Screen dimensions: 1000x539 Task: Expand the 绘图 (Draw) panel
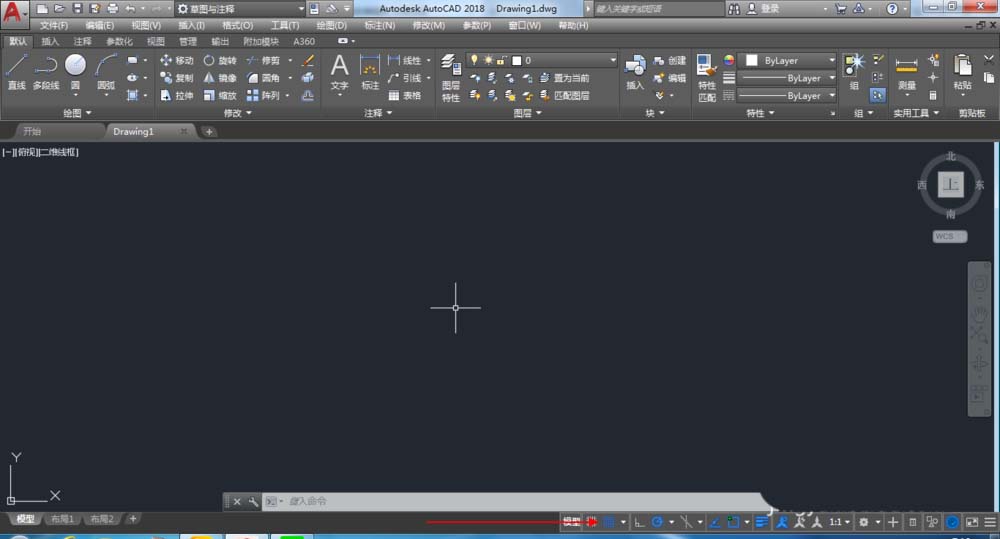click(x=77, y=113)
